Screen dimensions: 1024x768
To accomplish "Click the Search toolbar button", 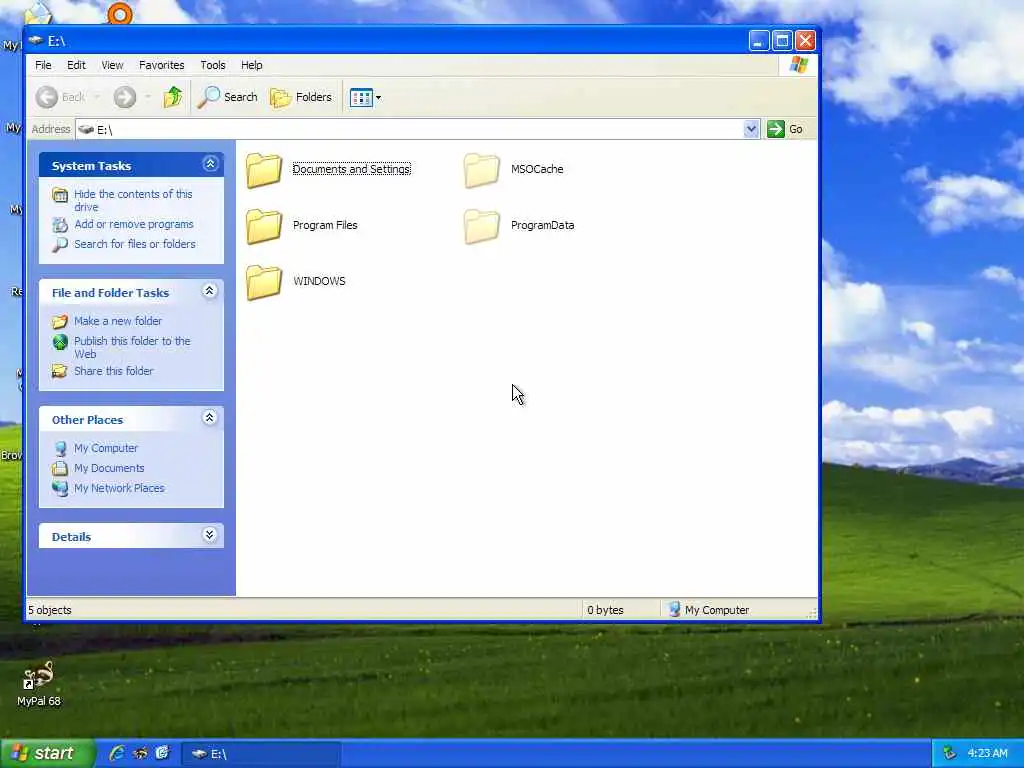I will (x=228, y=97).
